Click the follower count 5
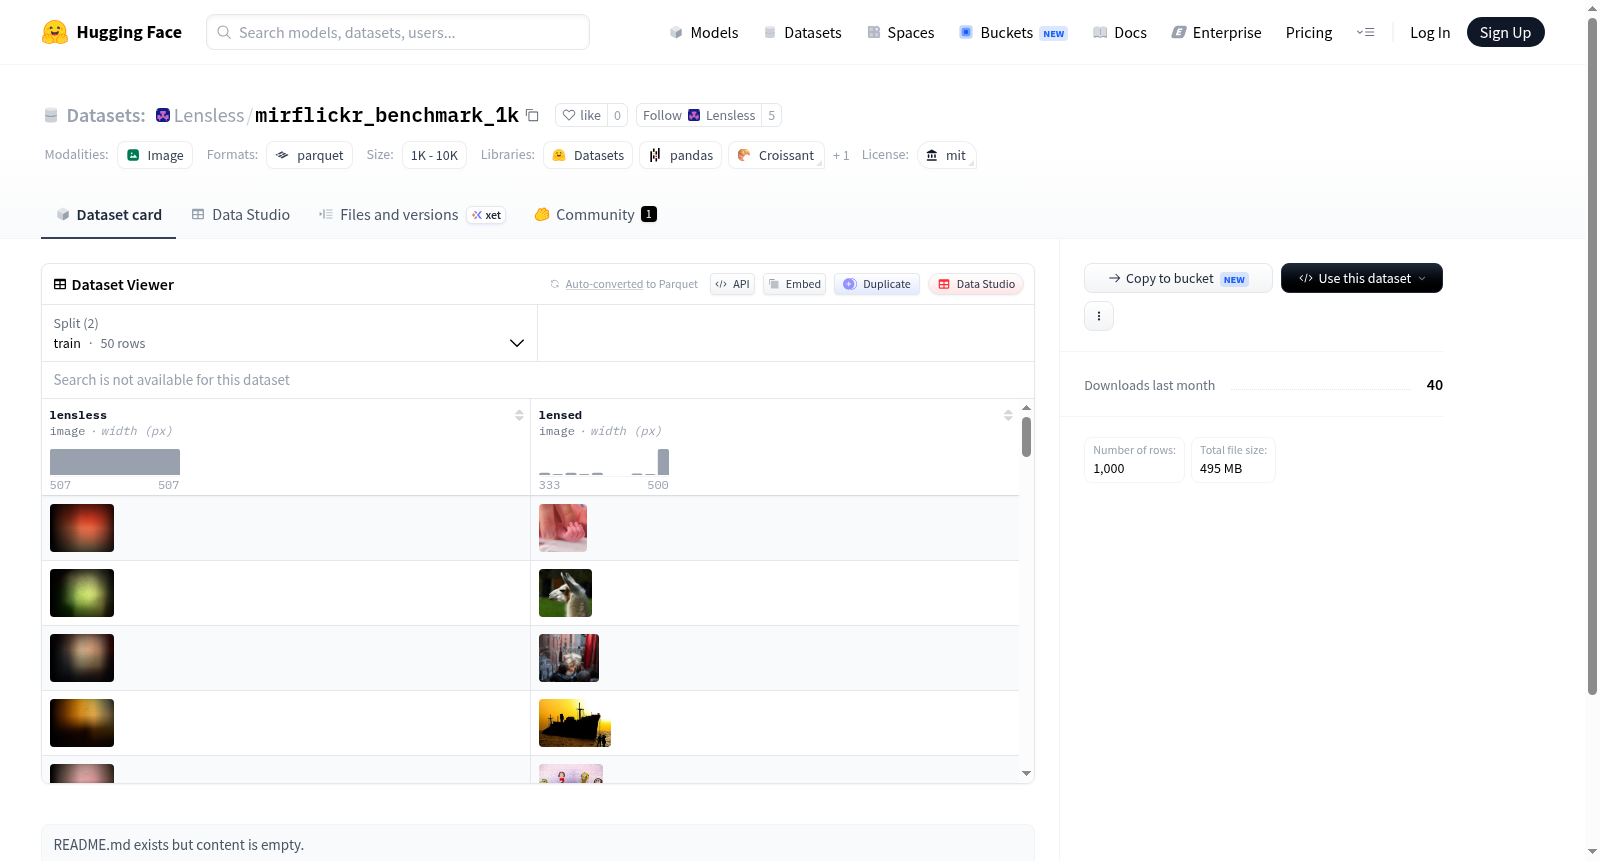The image size is (1600, 861). point(771,115)
